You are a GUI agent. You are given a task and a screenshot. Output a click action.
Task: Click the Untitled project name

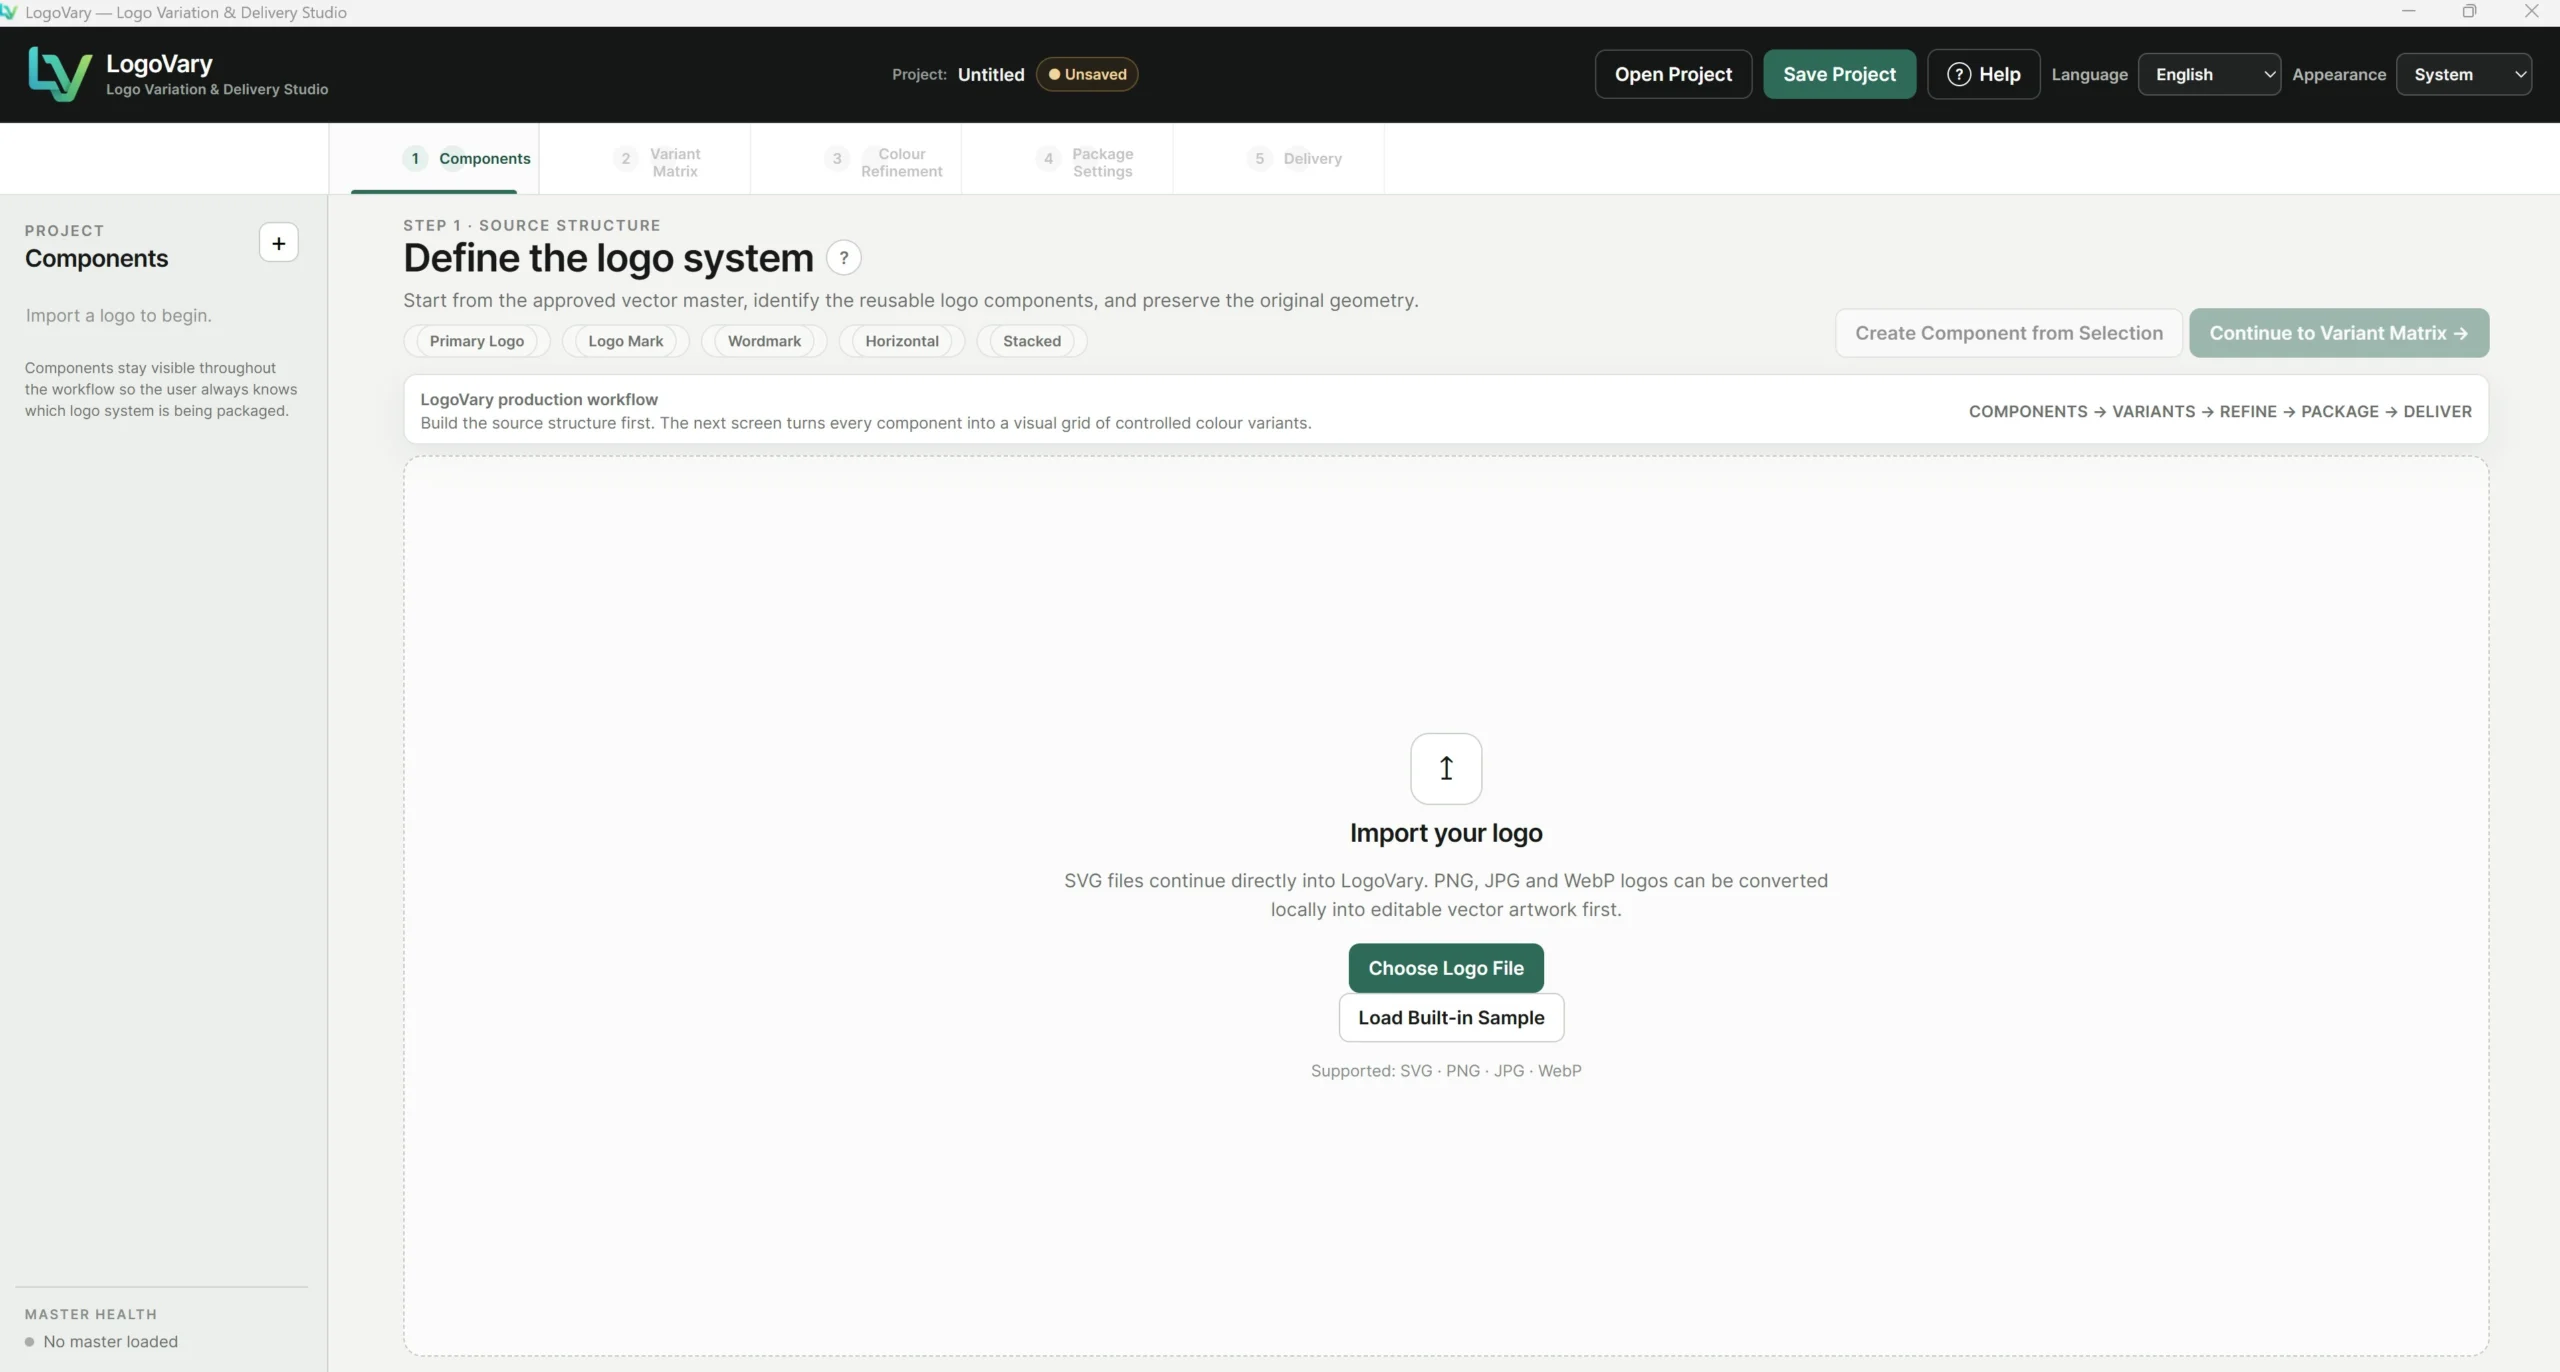[991, 74]
